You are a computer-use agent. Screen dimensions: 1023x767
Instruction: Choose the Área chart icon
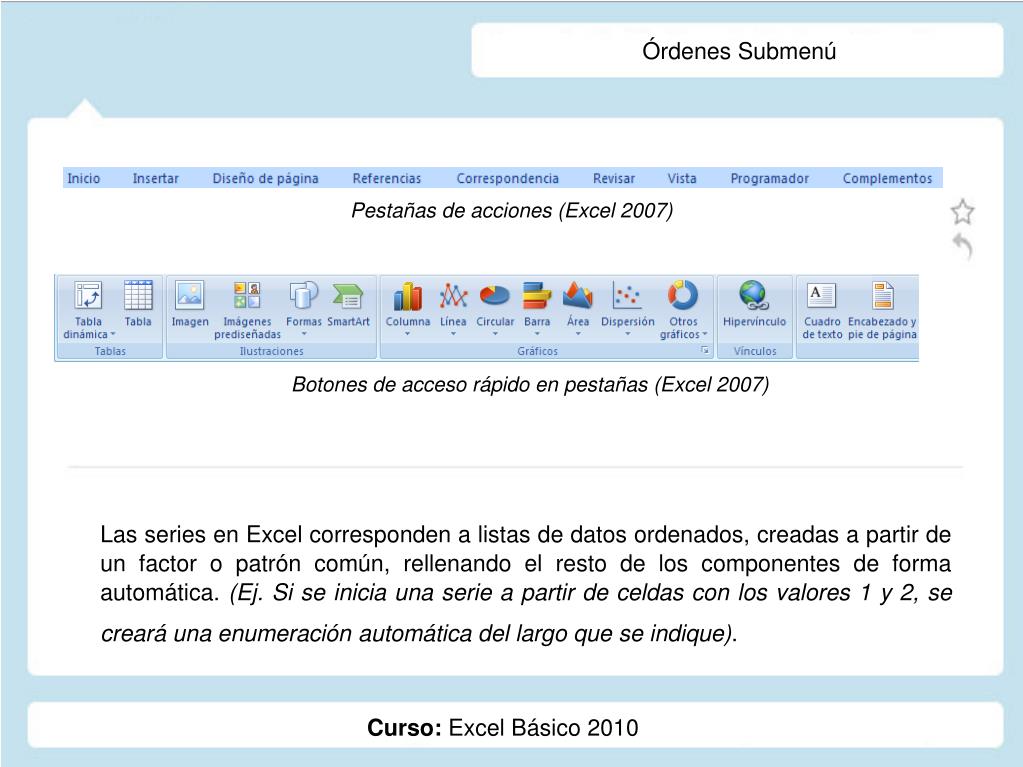(x=578, y=295)
